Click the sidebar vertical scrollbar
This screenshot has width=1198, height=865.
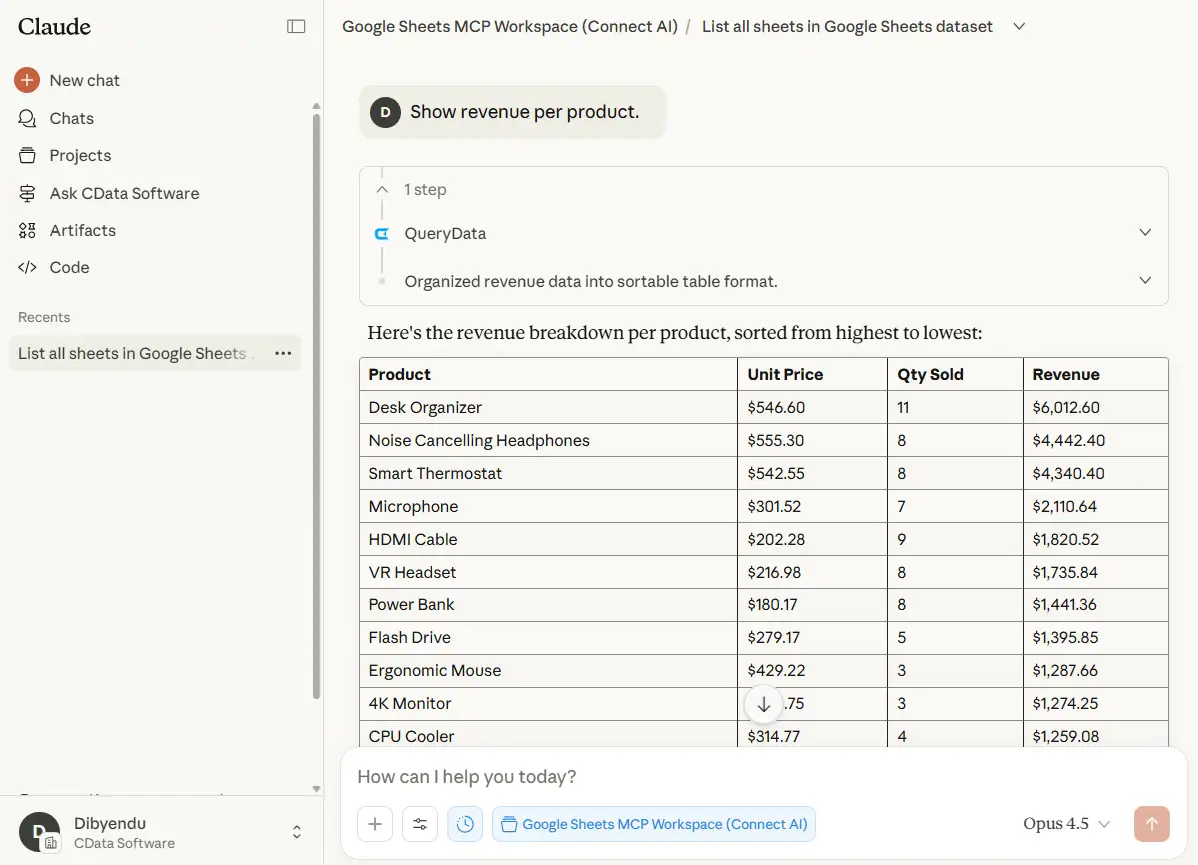point(316,405)
